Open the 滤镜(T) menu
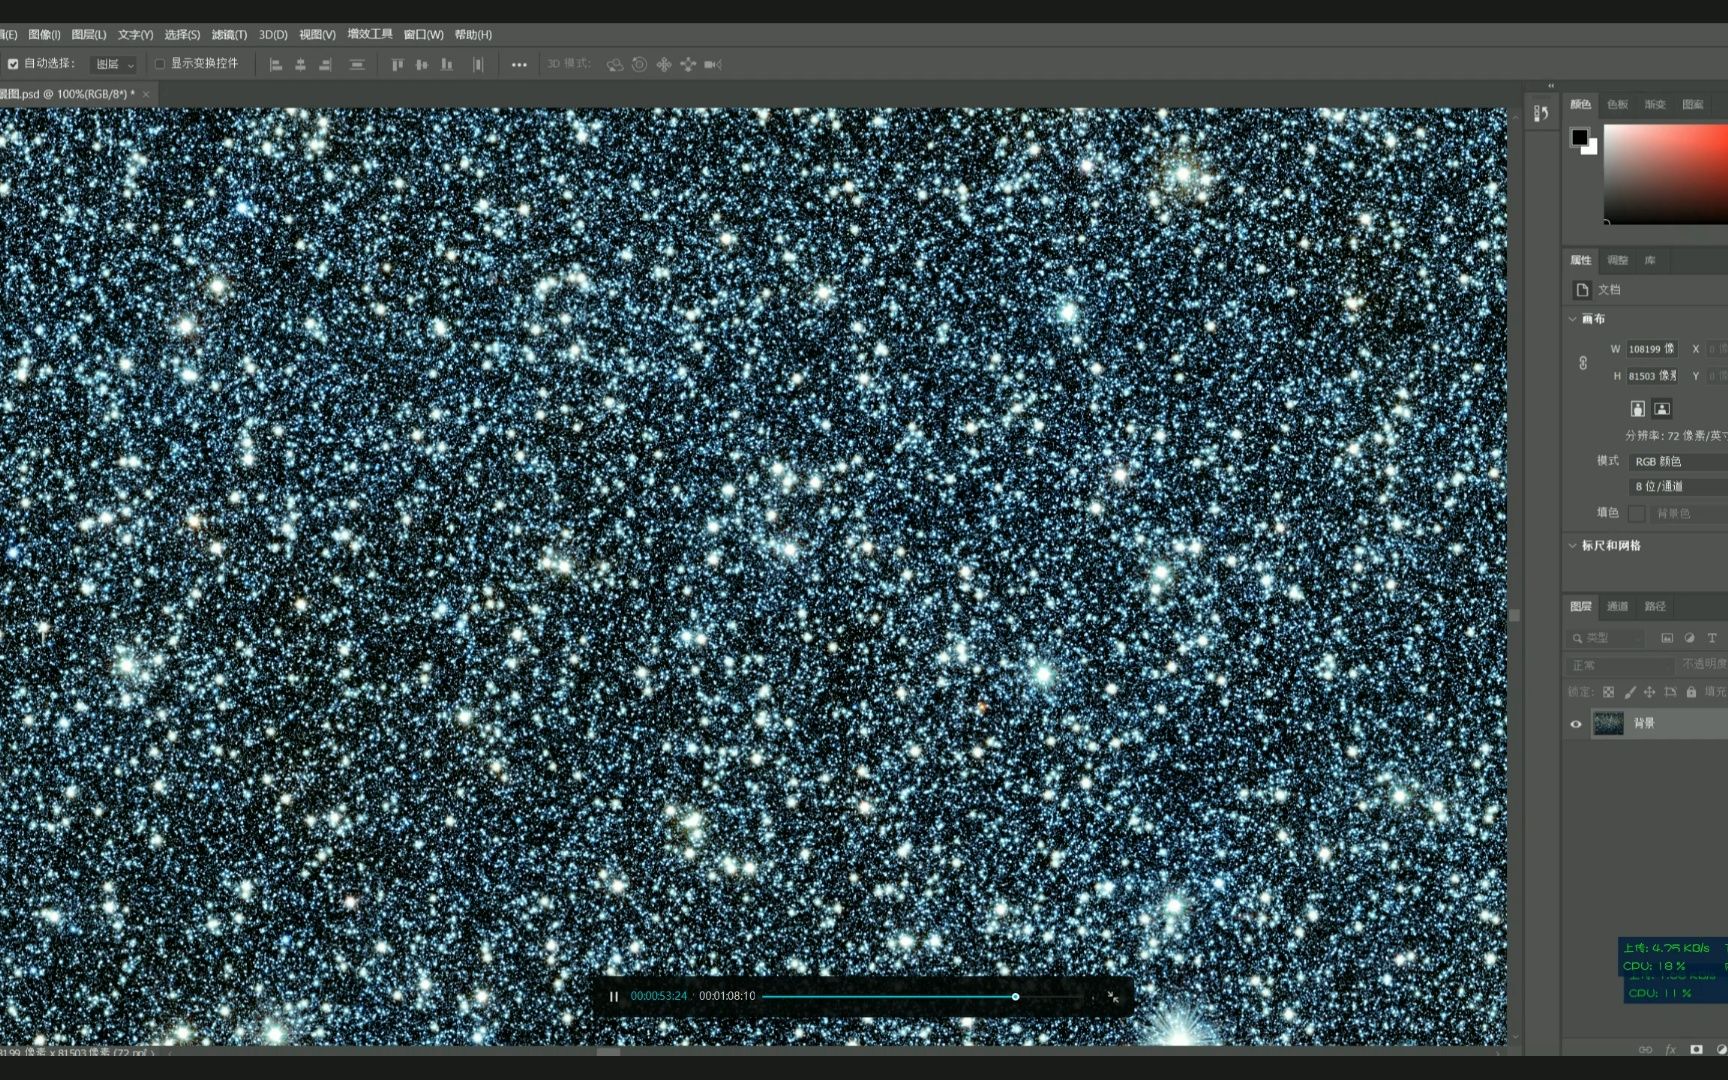This screenshot has width=1728, height=1080. click(229, 35)
